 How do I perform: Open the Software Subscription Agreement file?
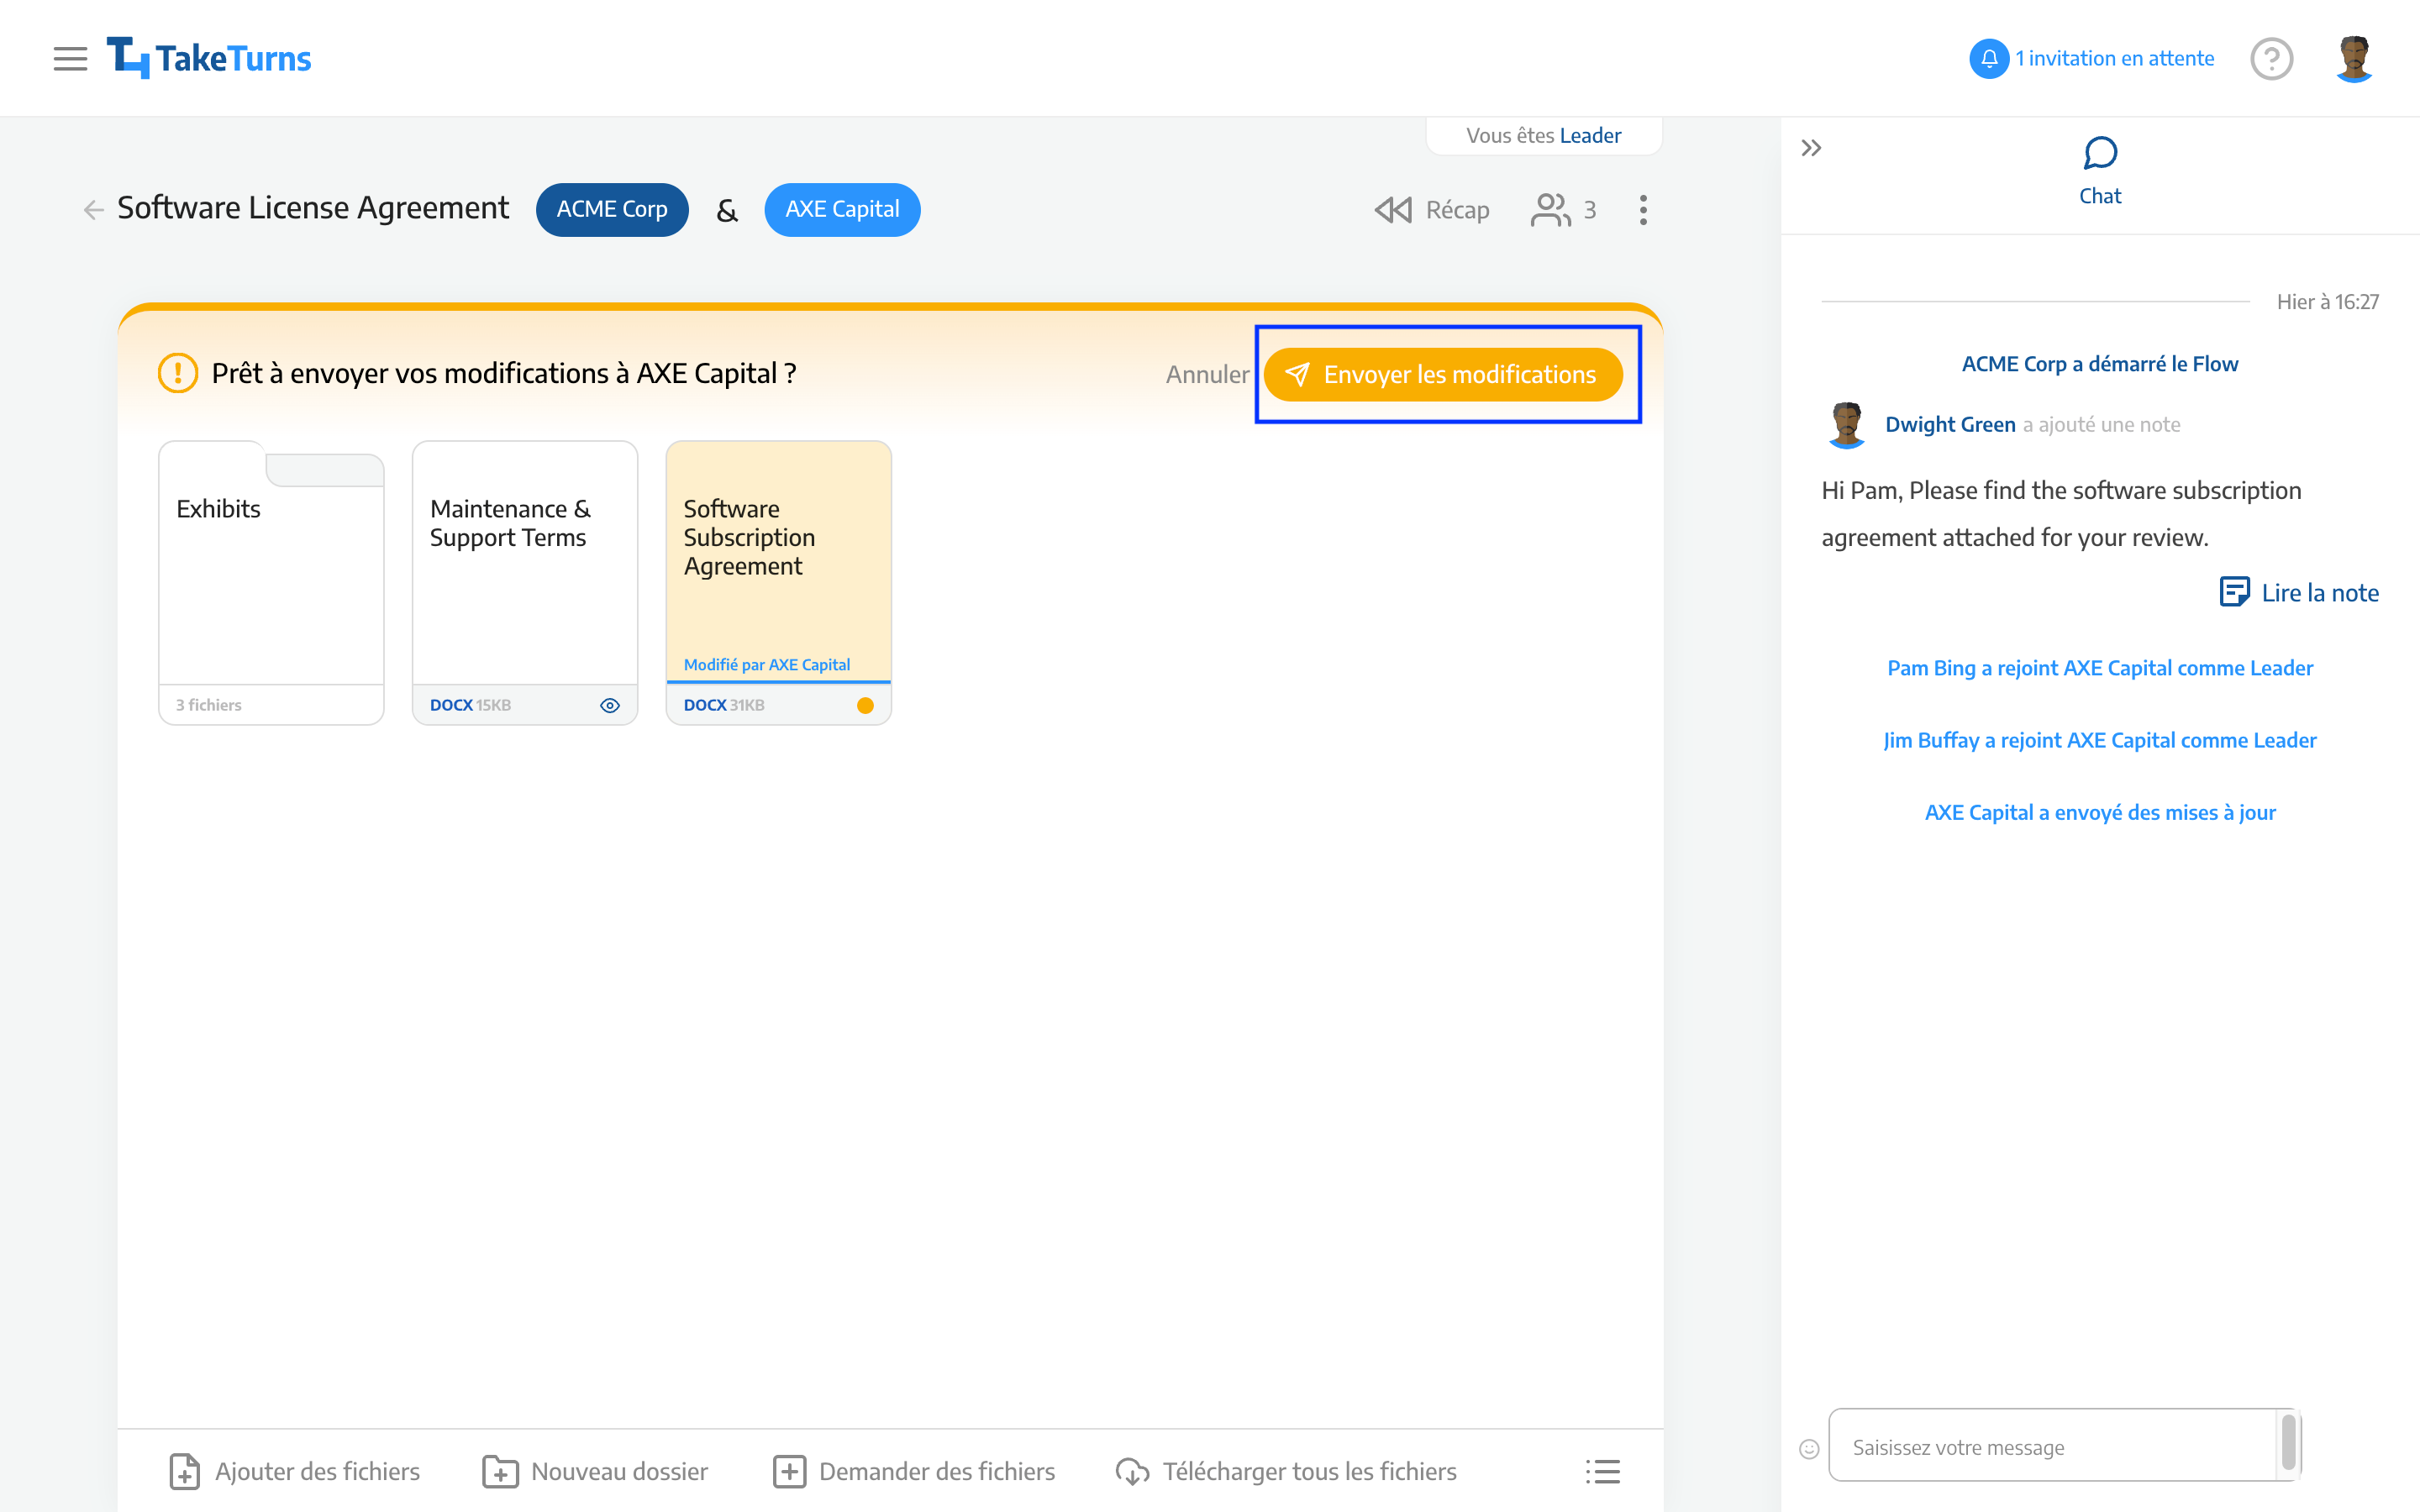tap(778, 582)
